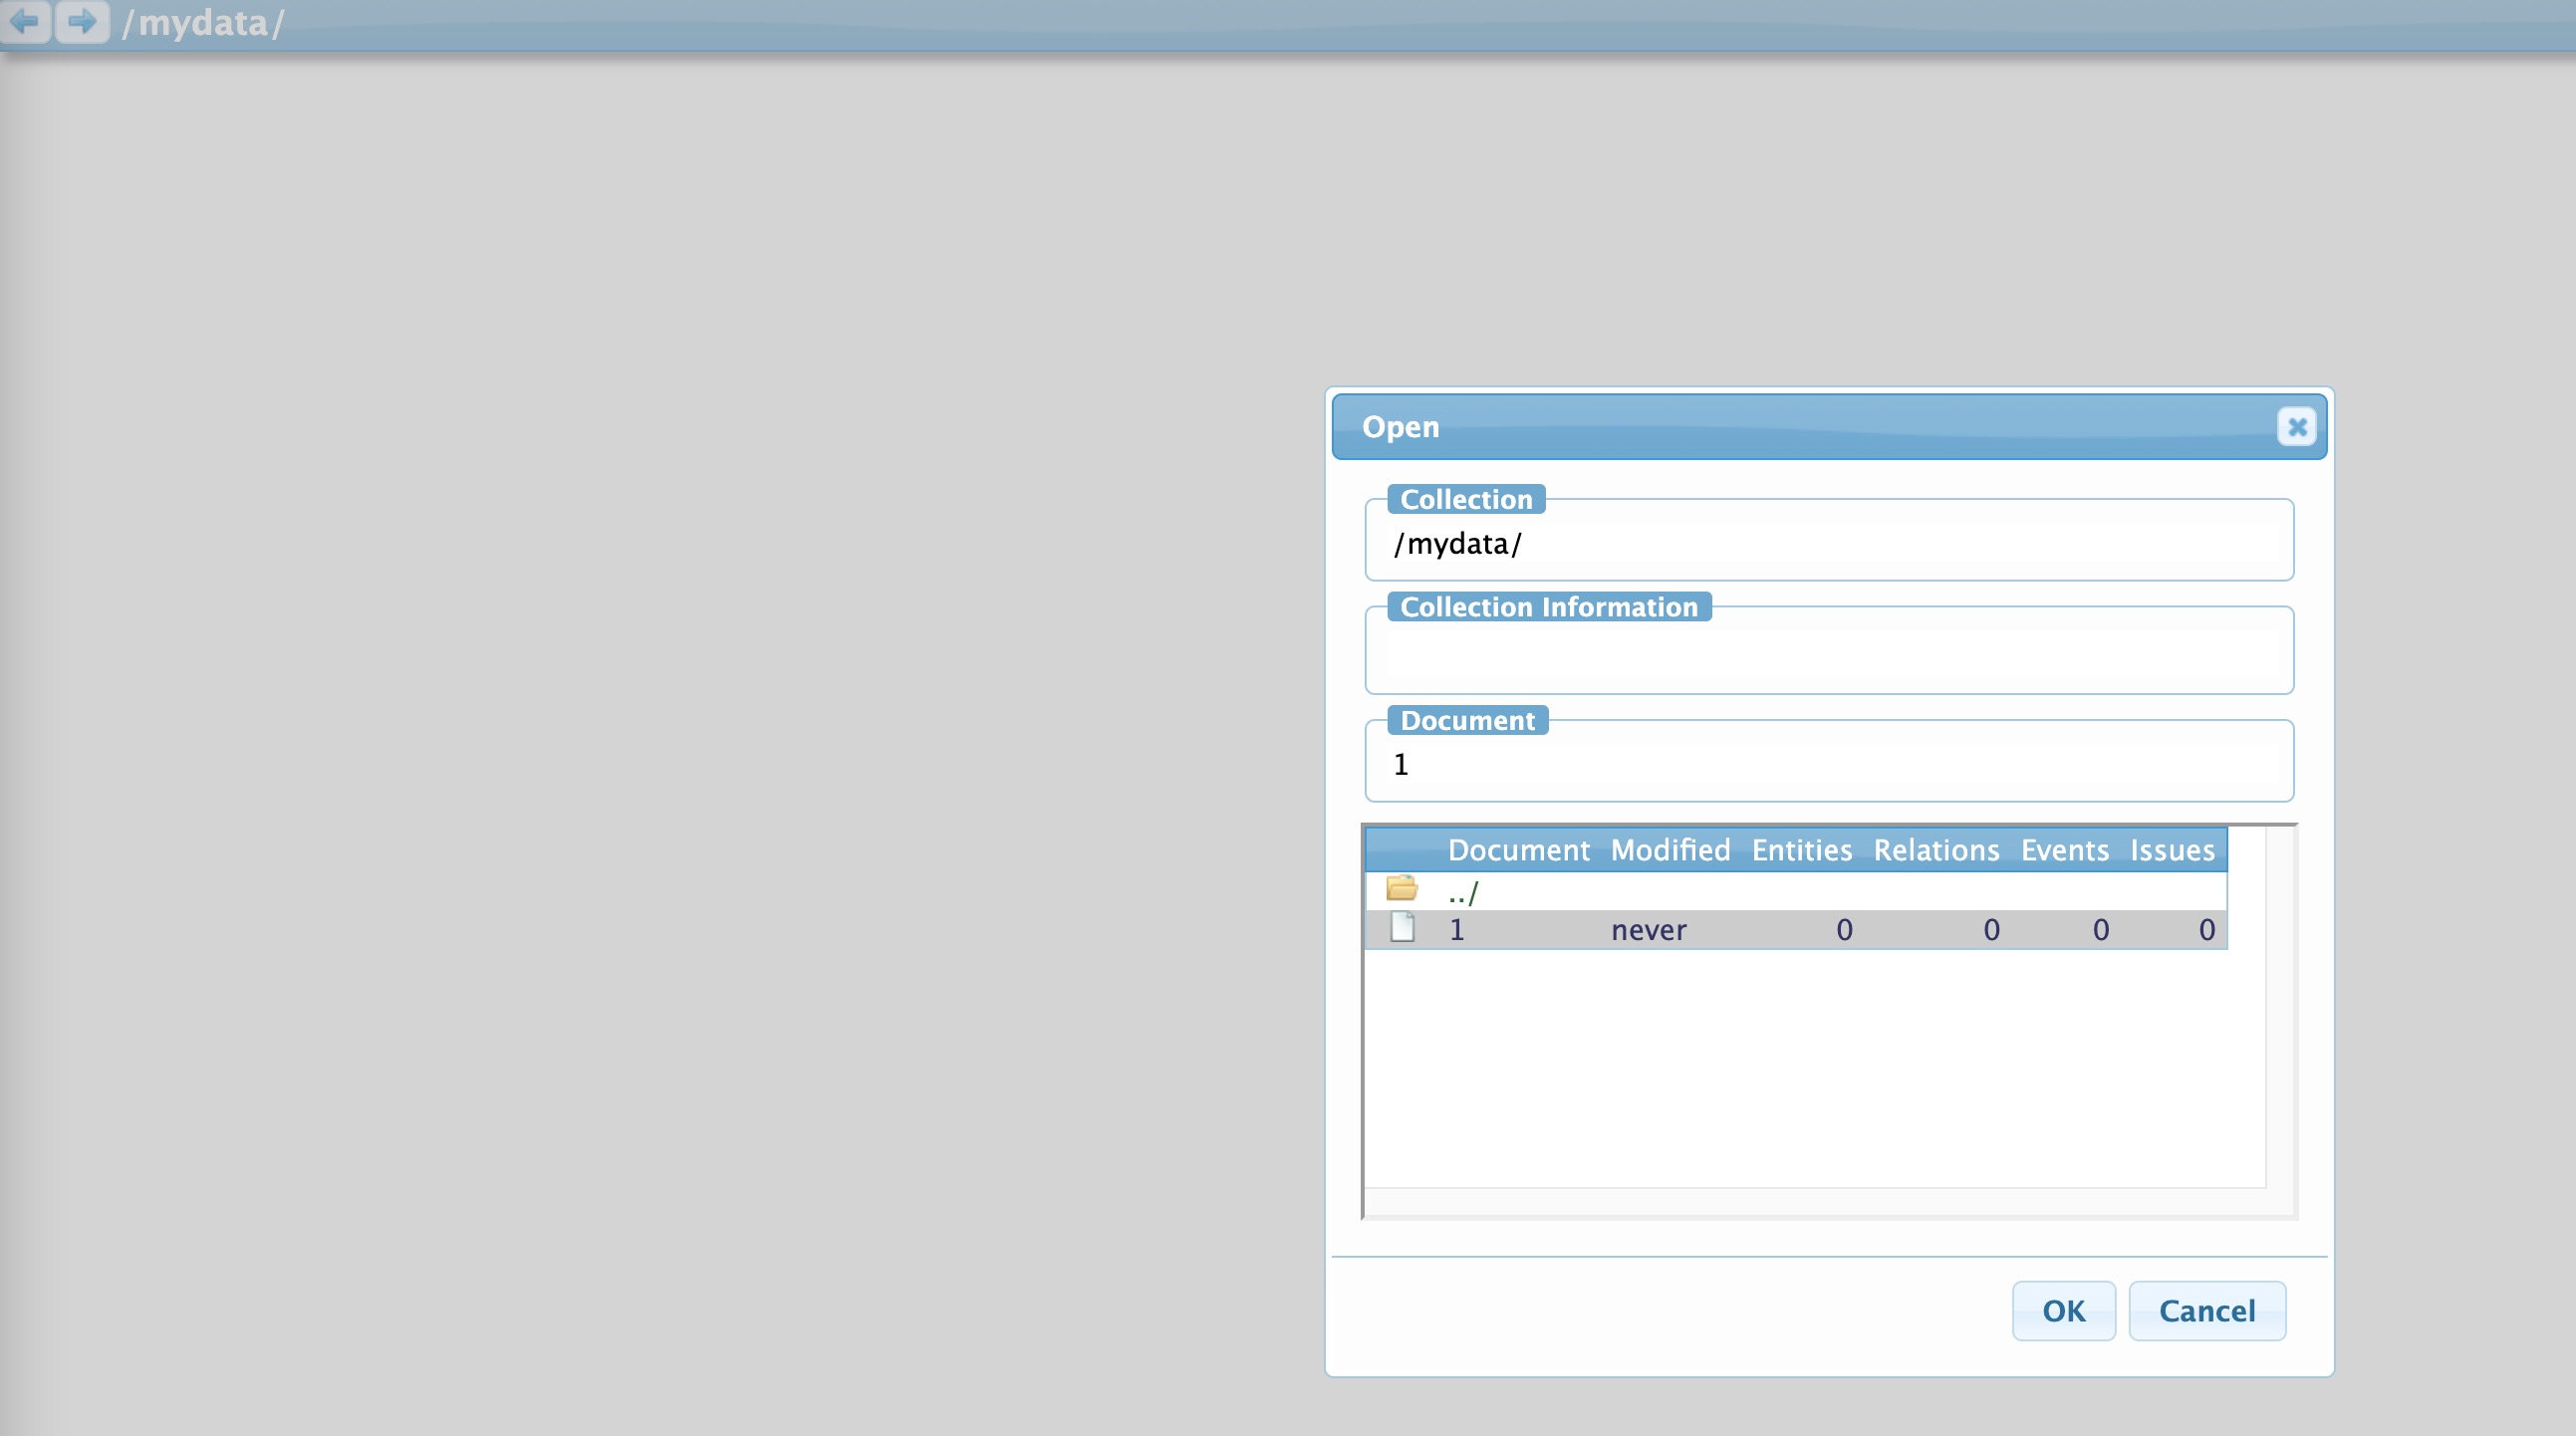Click the back arrow navigation icon
This screenshot has width=2576, height=1436.
coord(25,21)
